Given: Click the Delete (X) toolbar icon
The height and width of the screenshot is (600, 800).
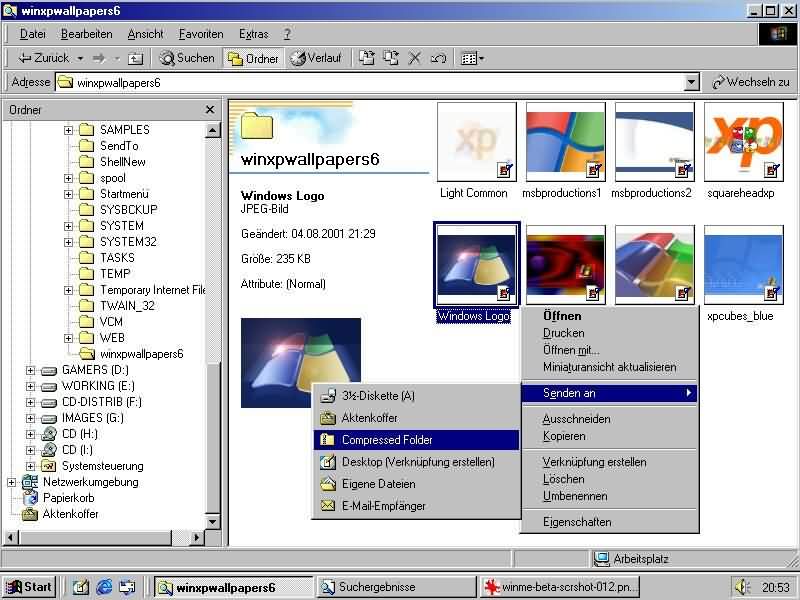Looking at the screenshot, I should pyautogui.click(x=415, y=58).
